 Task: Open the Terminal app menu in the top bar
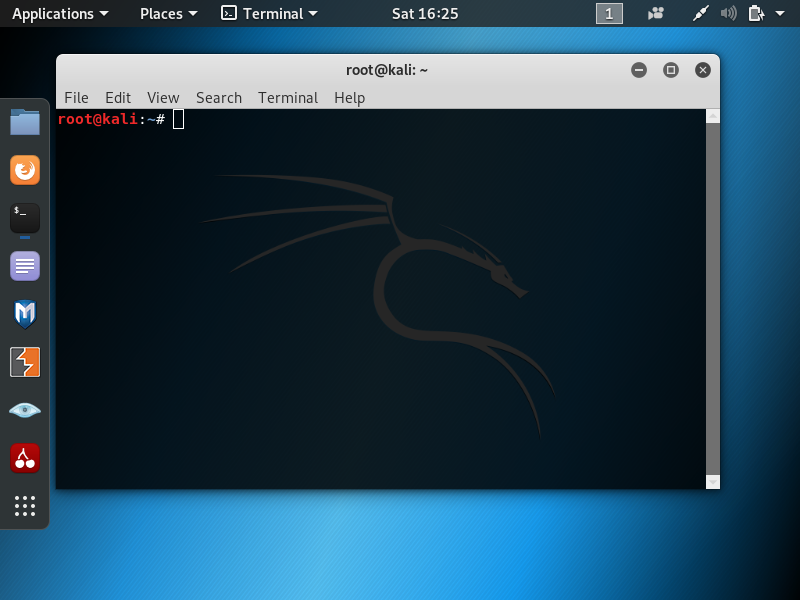coord(269,14)
